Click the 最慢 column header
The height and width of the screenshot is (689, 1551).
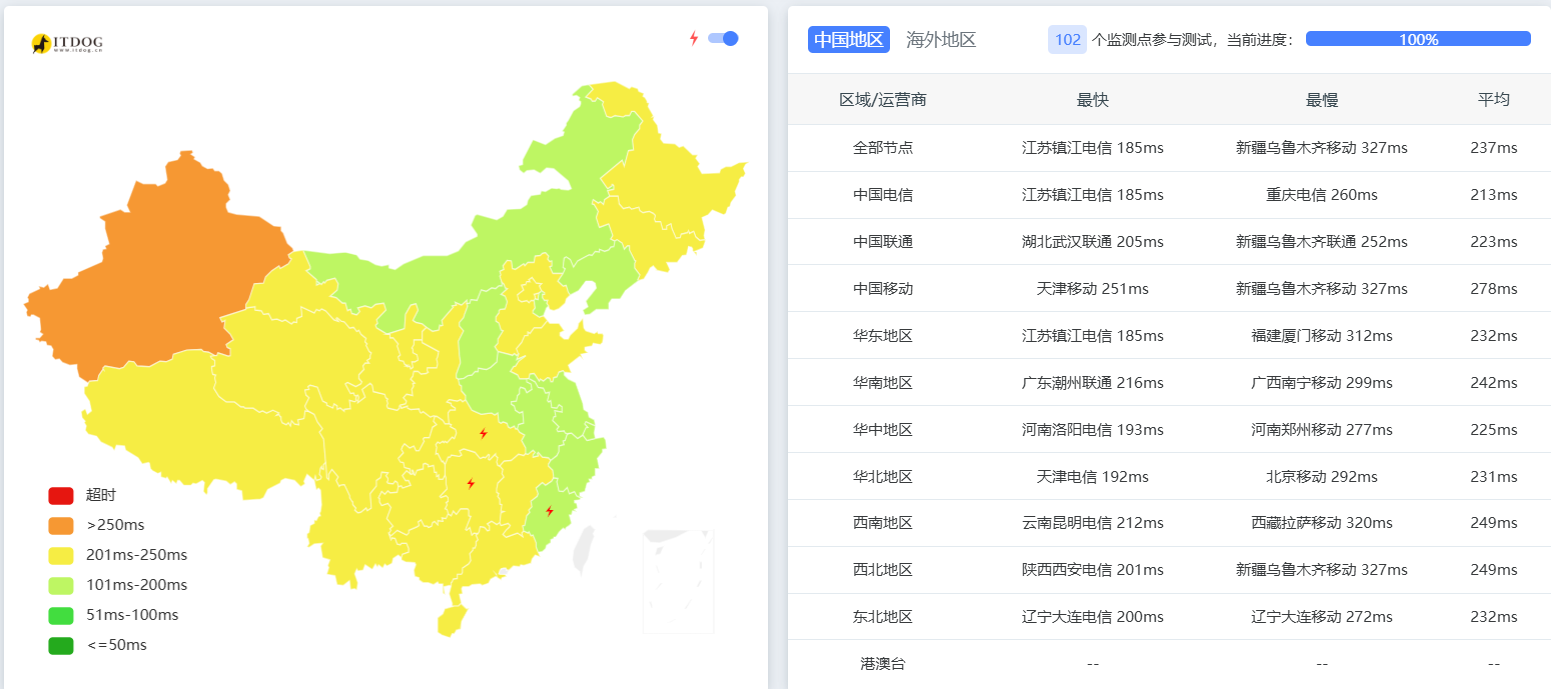click(1321, 100)
